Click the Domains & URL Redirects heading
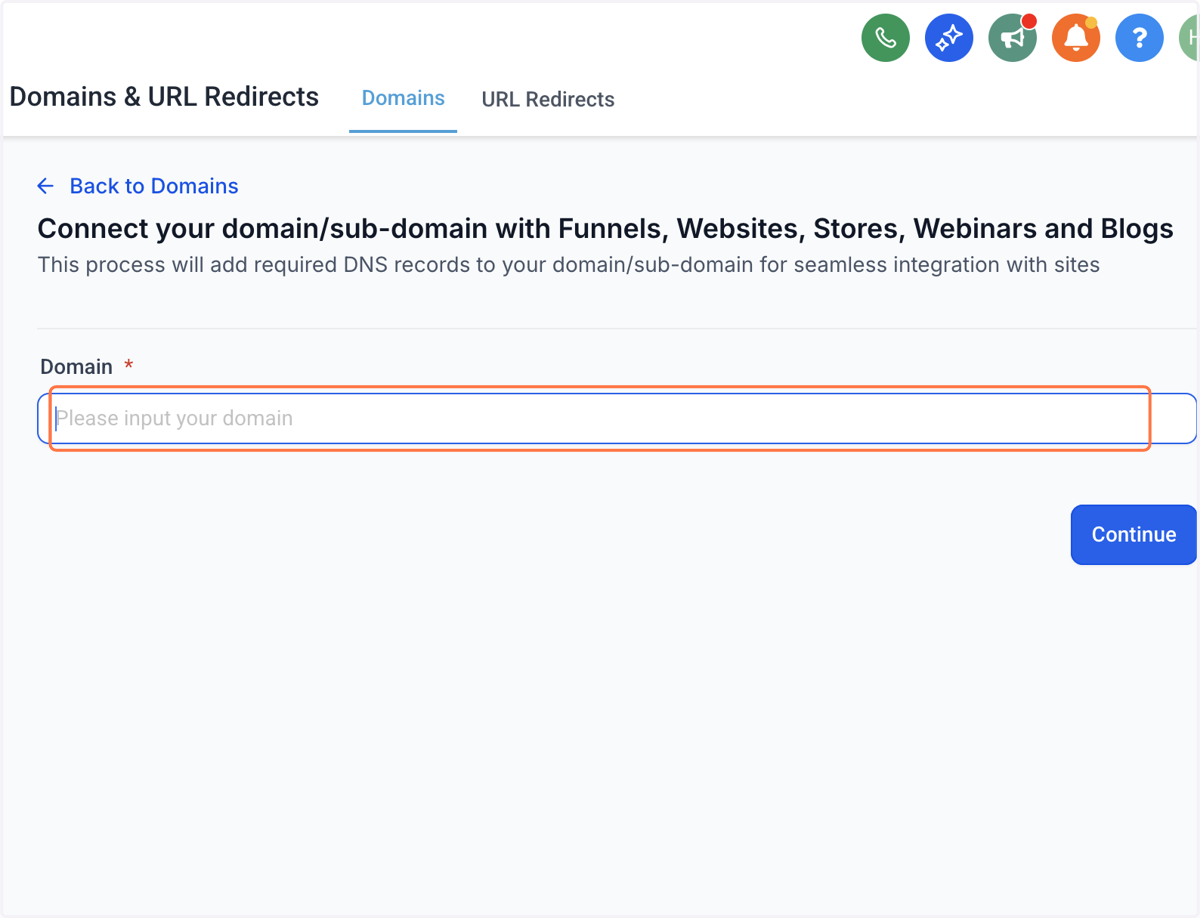The height and width of the screenshot is (918, 1200). pos(164,97)
